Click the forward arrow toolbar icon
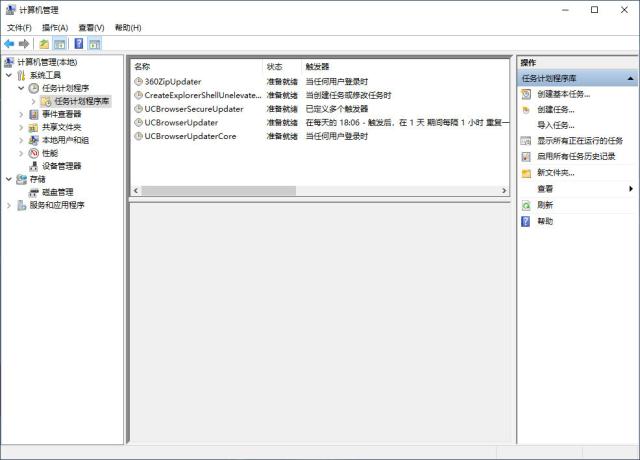The image size is (640, 460). [24, 44]
